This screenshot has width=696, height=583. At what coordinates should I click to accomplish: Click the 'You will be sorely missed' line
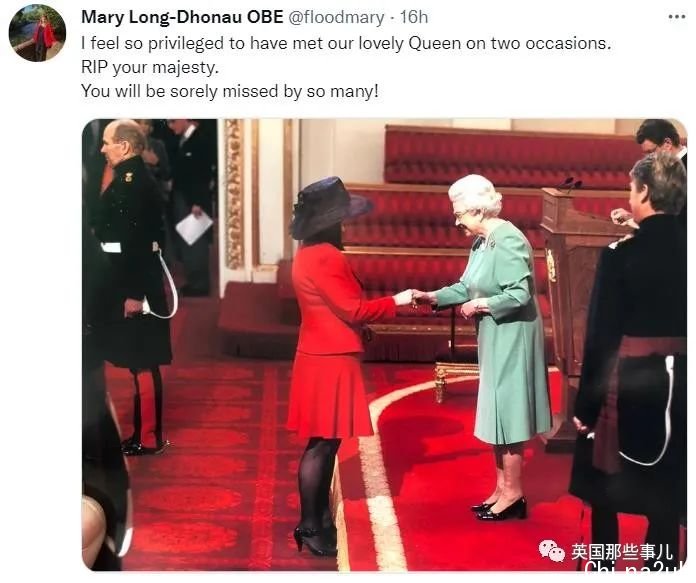(230, 91)
